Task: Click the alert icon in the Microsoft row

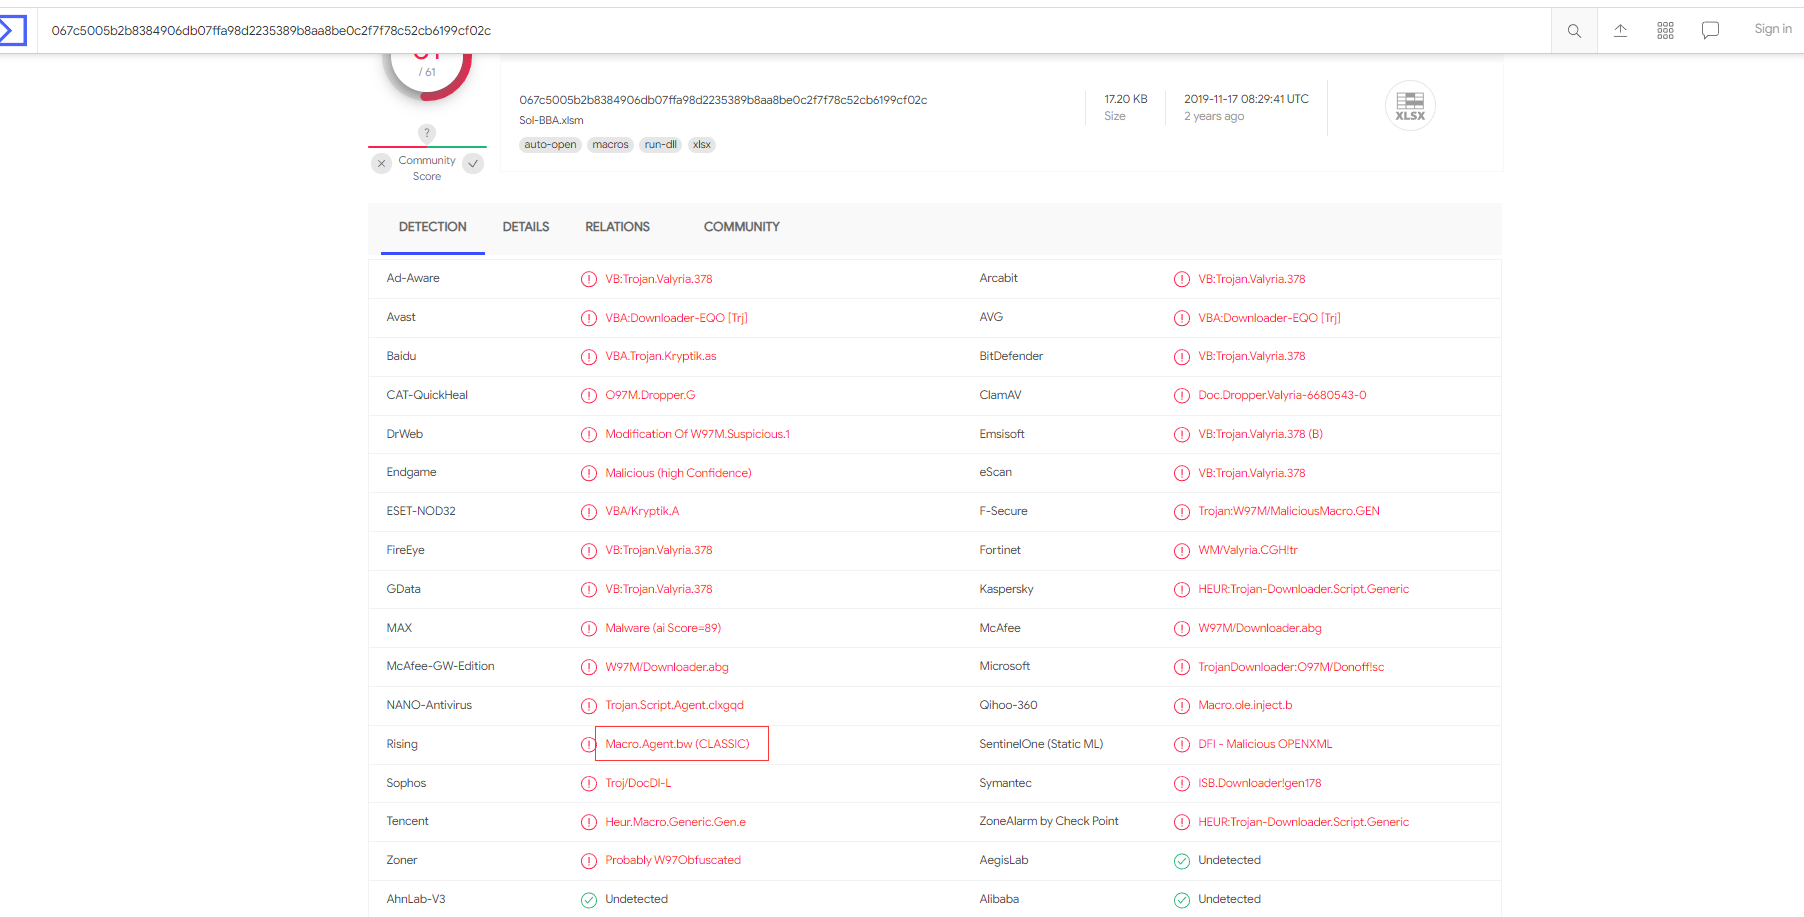Action: click(1182, 667)
